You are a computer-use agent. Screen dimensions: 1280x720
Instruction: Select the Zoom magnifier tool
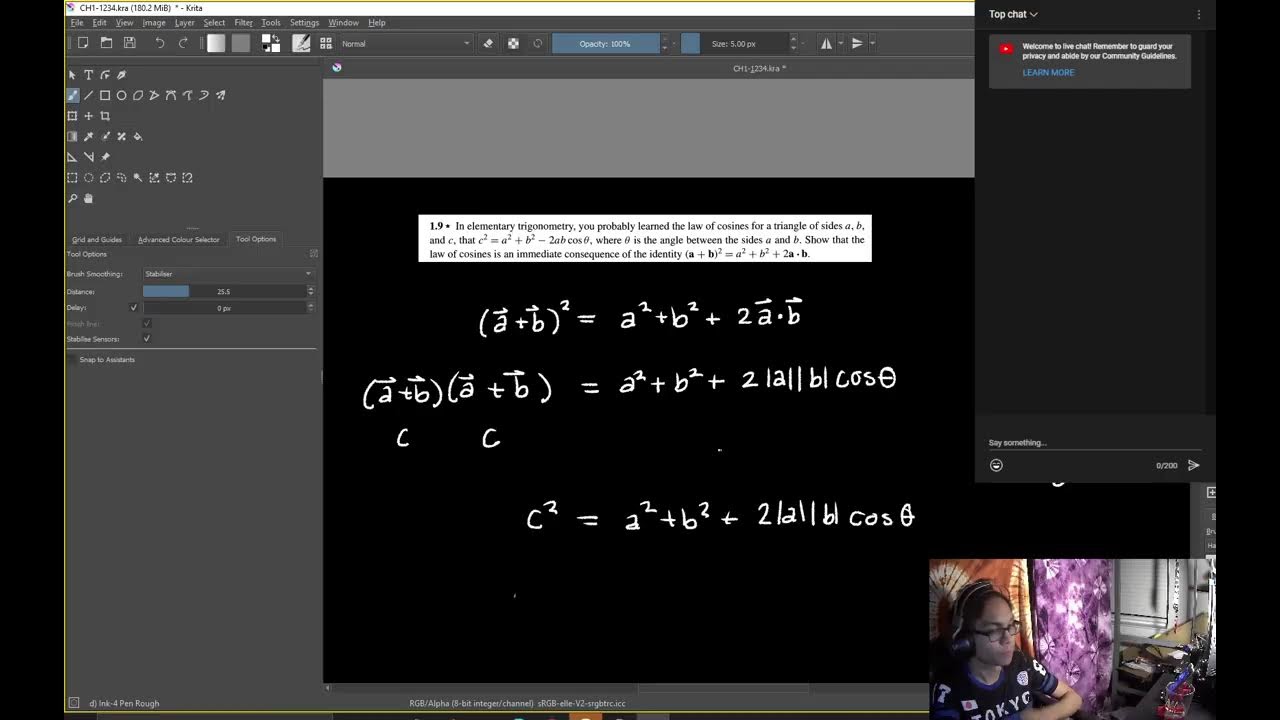(x=72, y=198)
